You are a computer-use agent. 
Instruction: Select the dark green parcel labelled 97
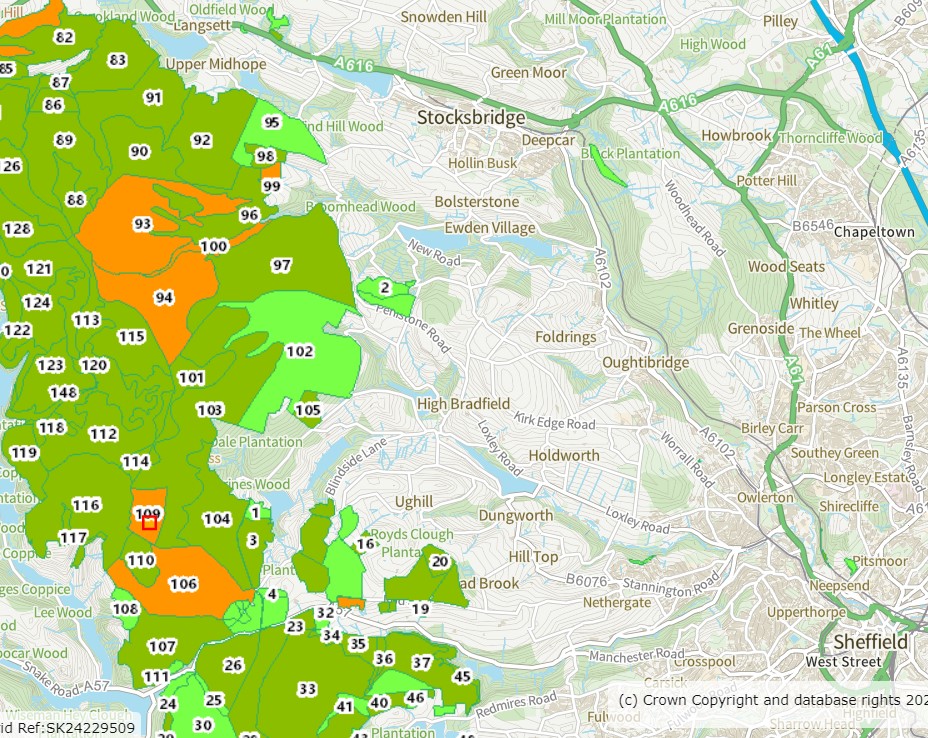tap(281, 265)
